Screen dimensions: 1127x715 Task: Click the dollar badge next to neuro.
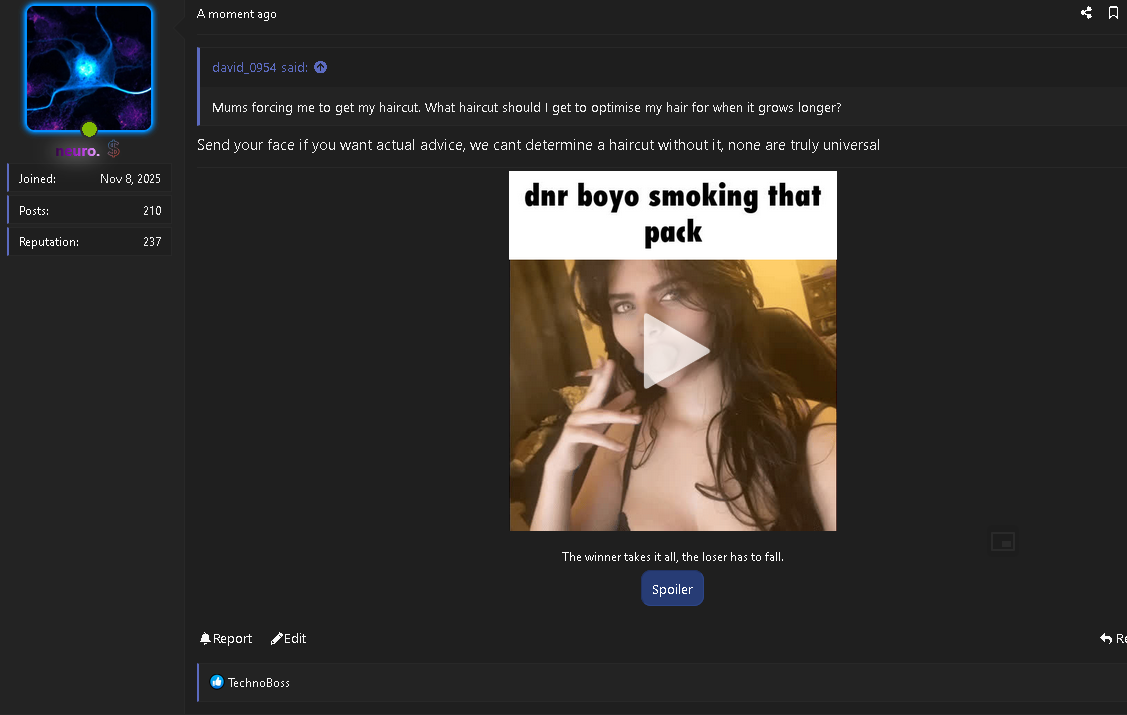[x=114, y=149]
